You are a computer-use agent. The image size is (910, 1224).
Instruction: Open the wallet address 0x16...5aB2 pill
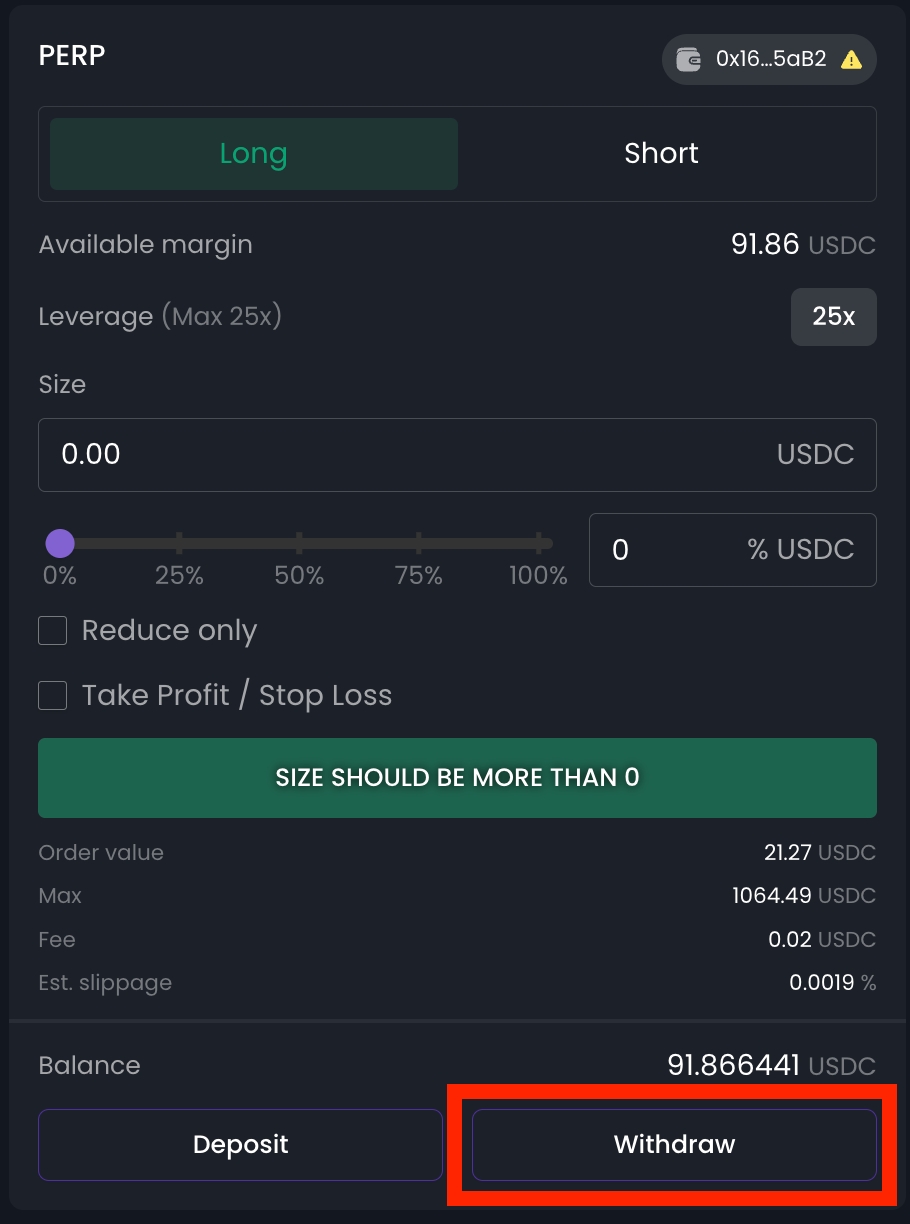[x=769, y=59]
